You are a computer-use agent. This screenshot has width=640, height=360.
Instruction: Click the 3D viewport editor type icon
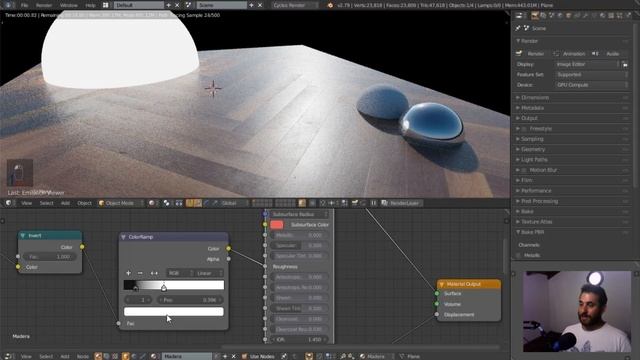9,203
